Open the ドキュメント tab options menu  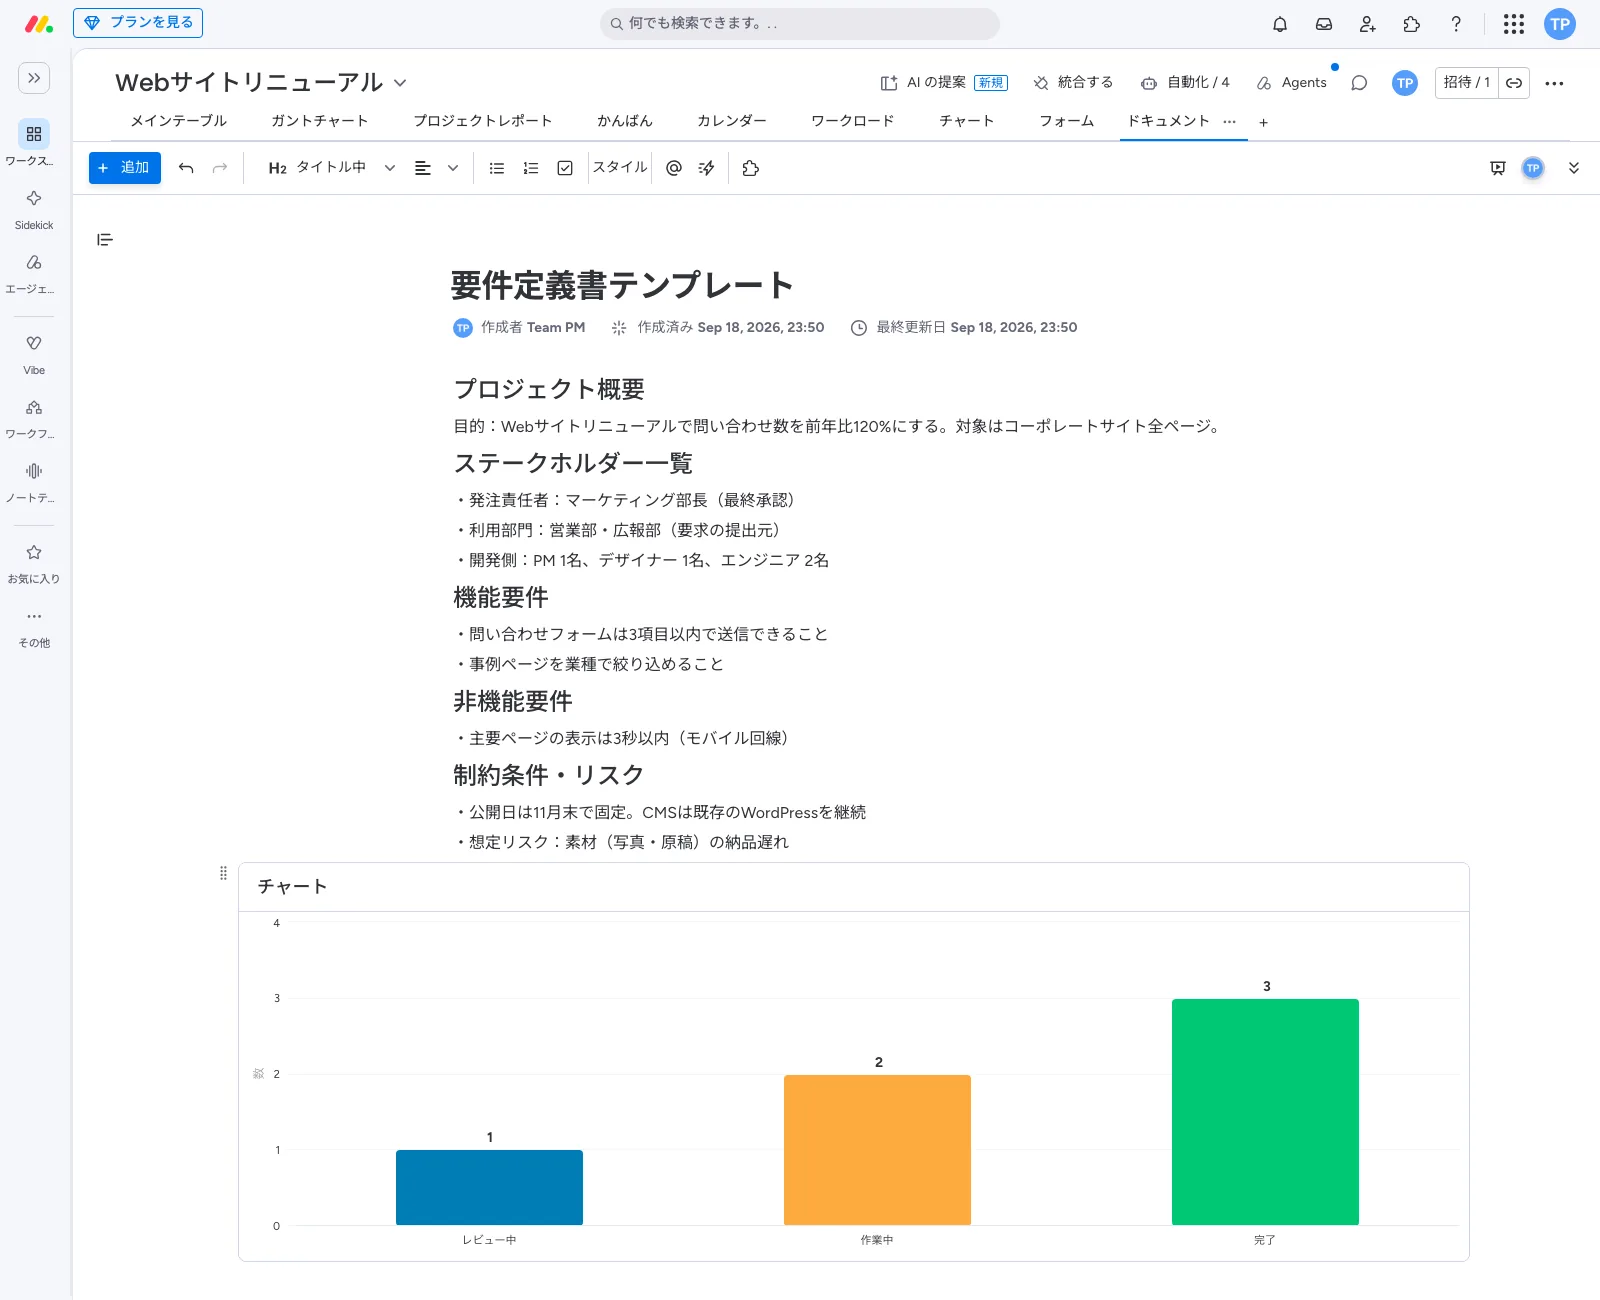1230,121
